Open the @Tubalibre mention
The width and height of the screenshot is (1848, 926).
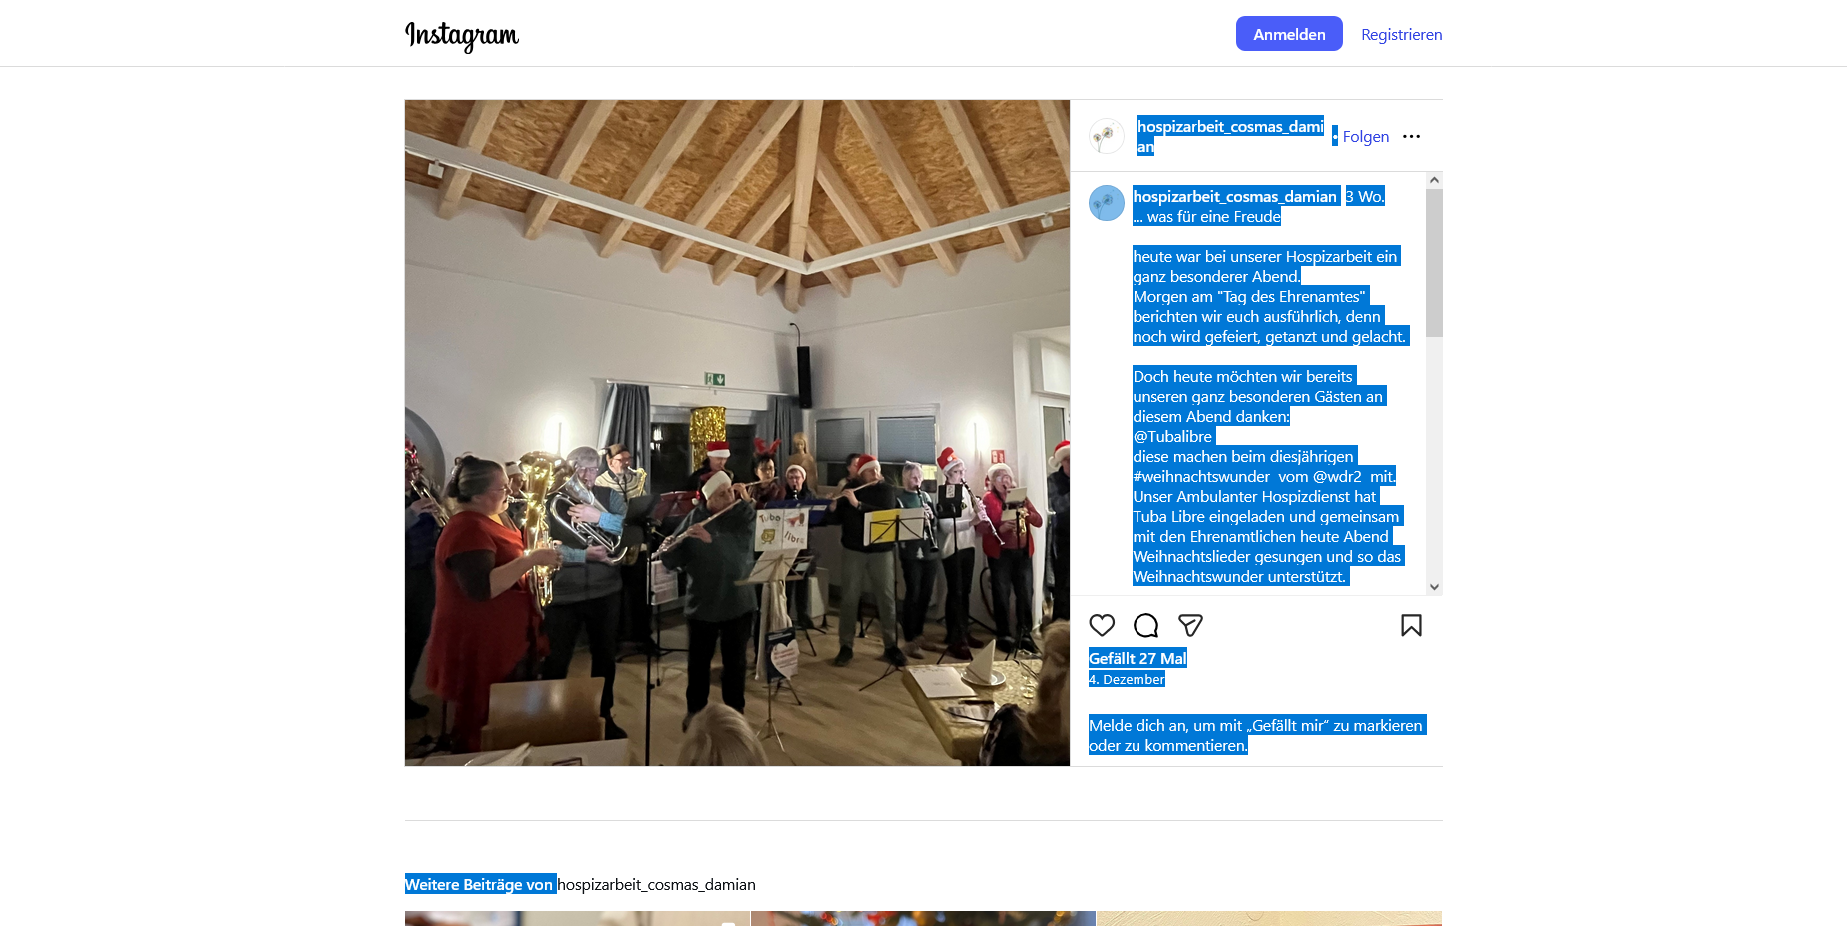click(x=1173, y=437)
